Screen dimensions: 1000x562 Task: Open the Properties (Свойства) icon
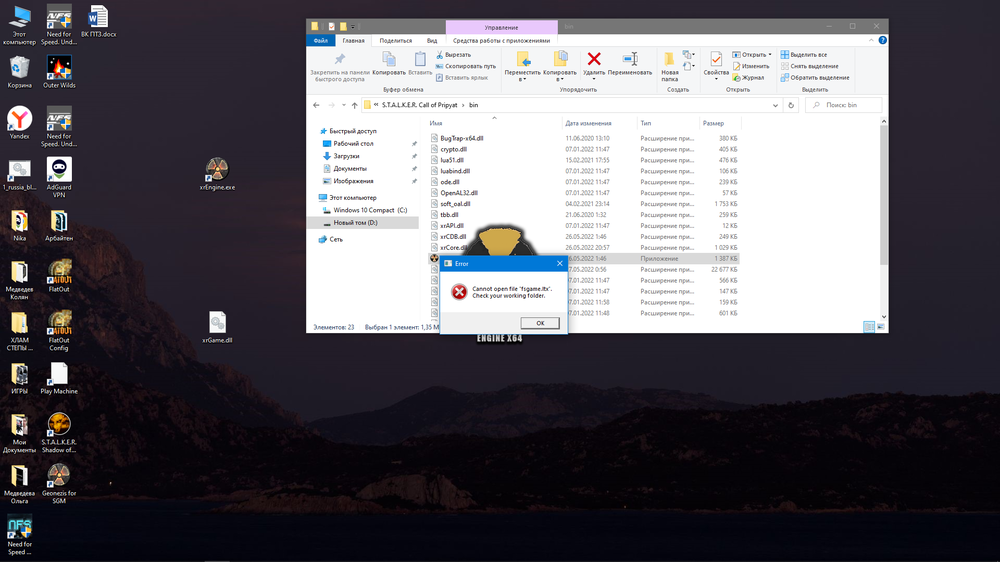[716, 61]
